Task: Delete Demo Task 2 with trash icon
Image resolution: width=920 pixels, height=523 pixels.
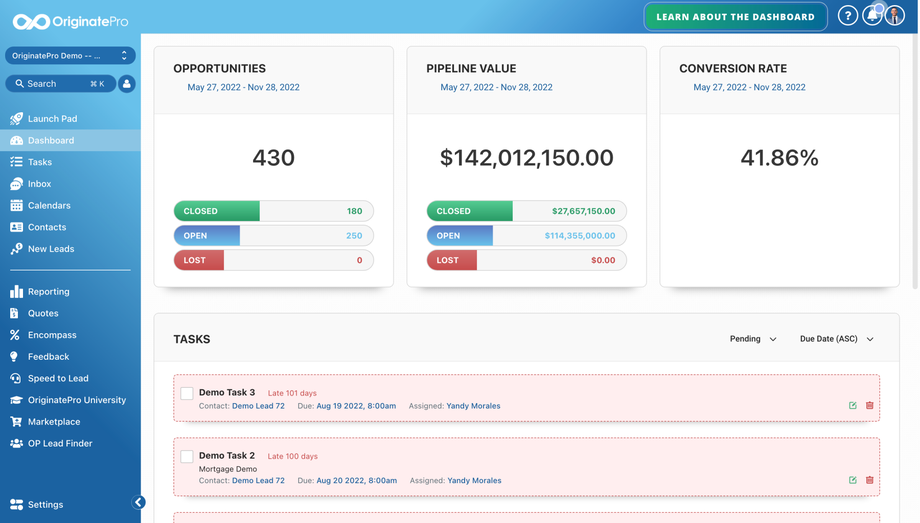Action: (870, 480)
